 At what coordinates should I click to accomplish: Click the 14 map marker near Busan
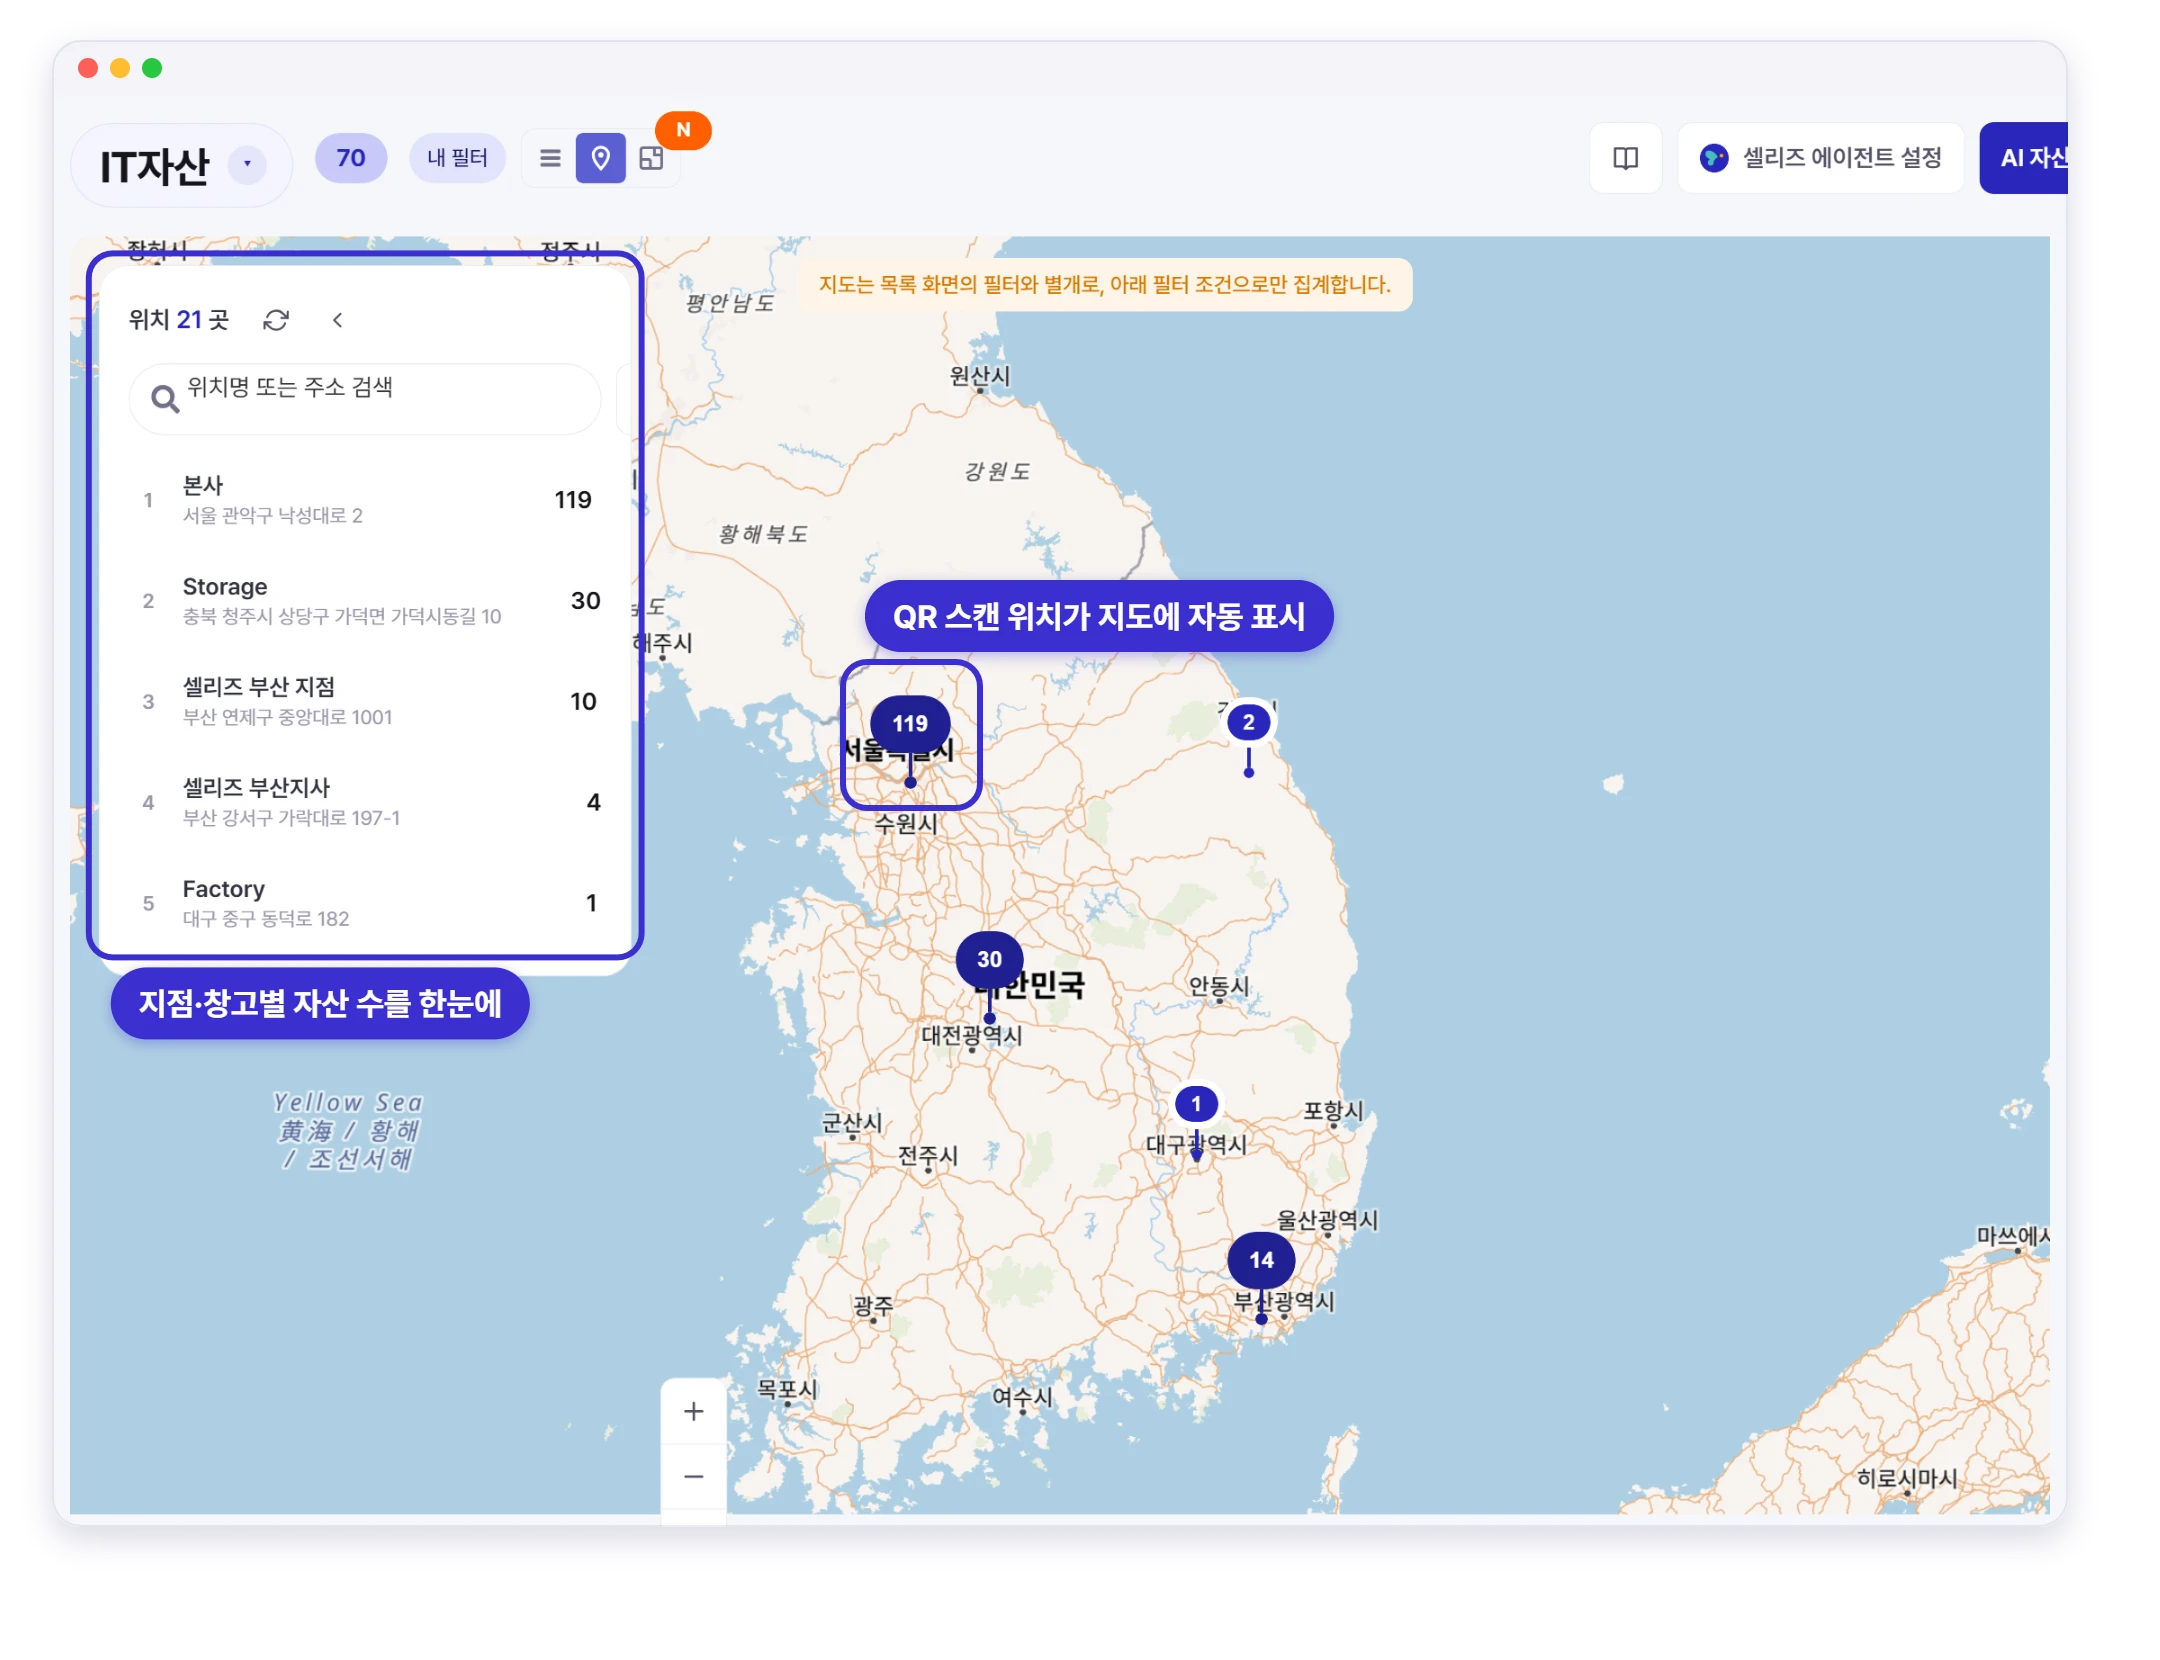[x=1261, y=1260]
